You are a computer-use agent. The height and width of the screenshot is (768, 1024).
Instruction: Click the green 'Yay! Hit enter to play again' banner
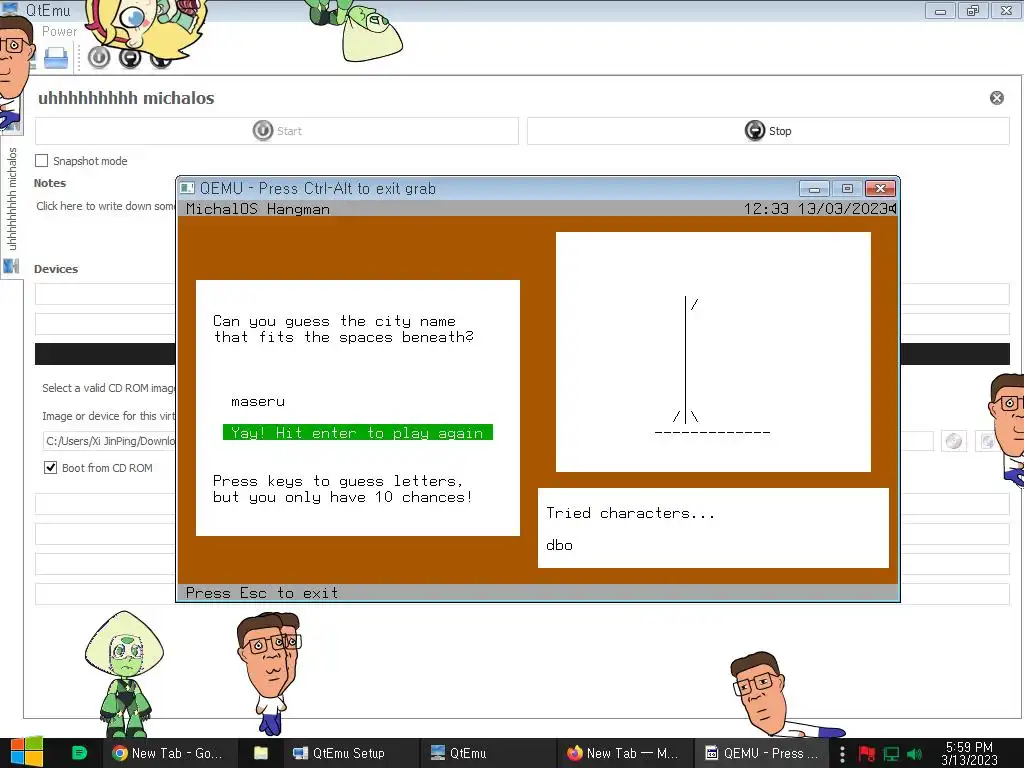[x=358, y=432]
